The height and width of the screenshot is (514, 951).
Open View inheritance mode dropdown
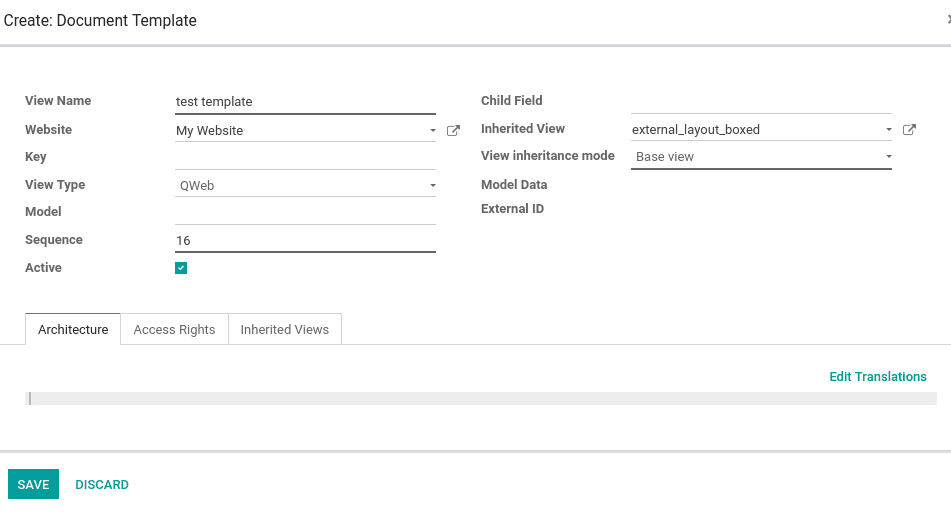(761, 157)
